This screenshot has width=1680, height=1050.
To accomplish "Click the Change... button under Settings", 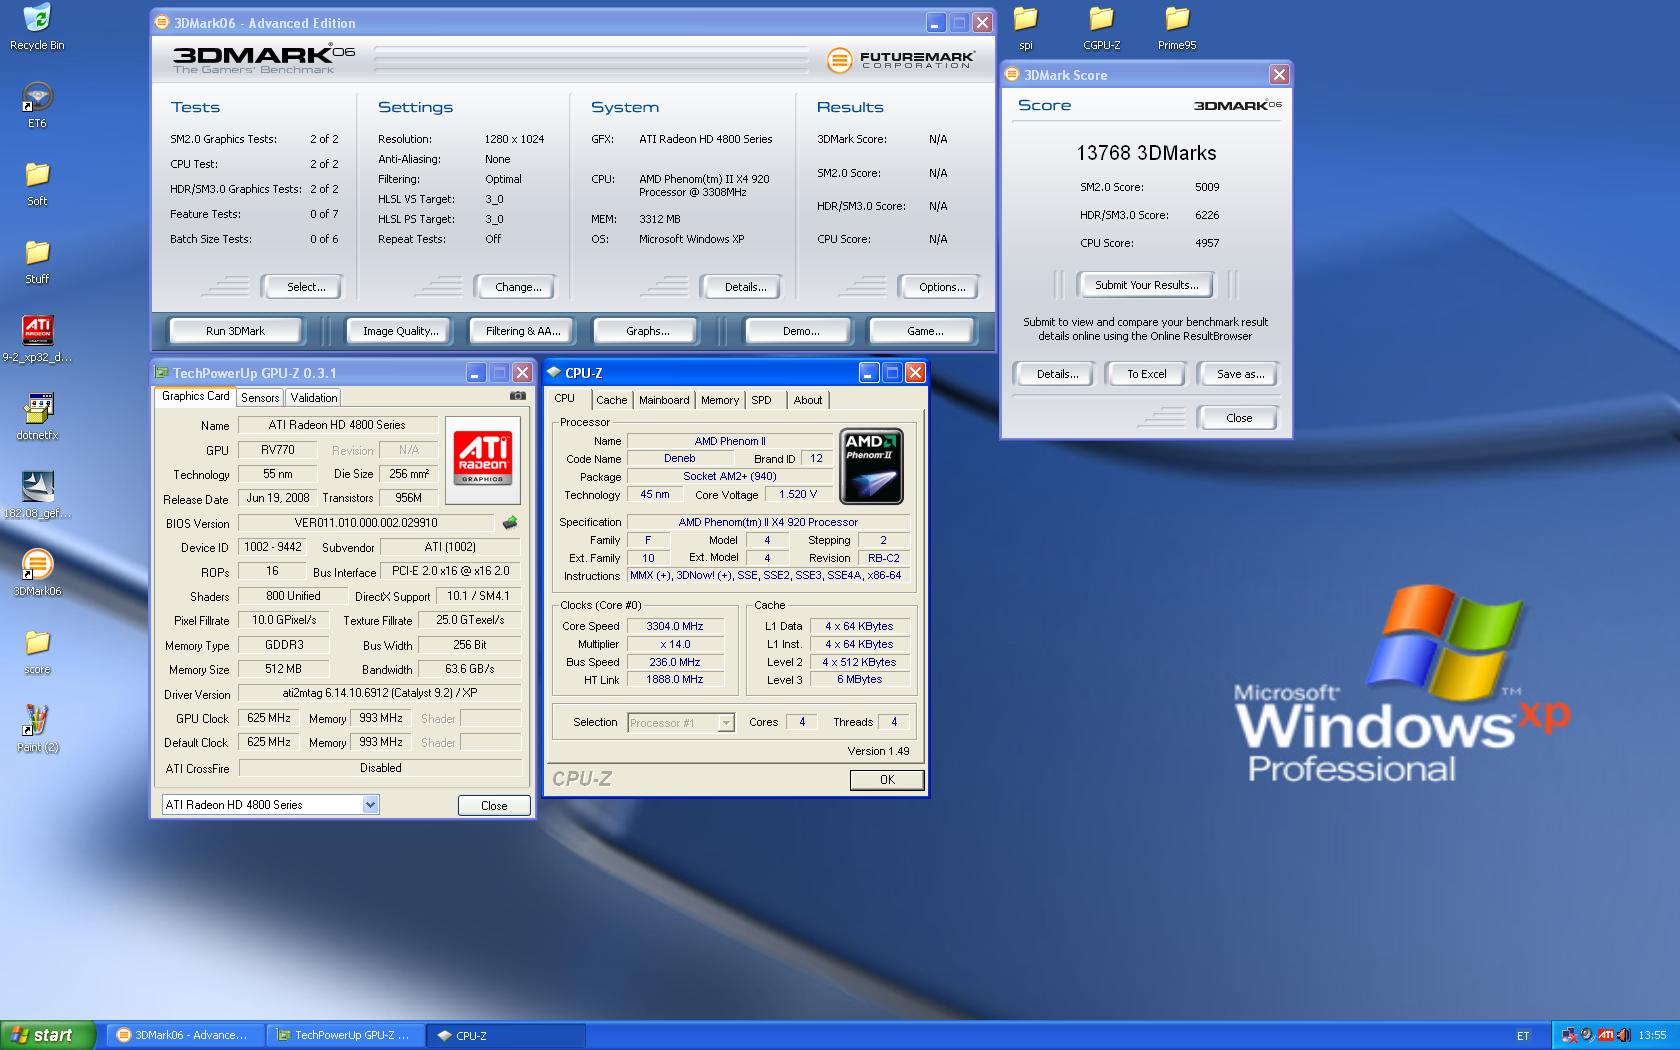I will (518, 287).
